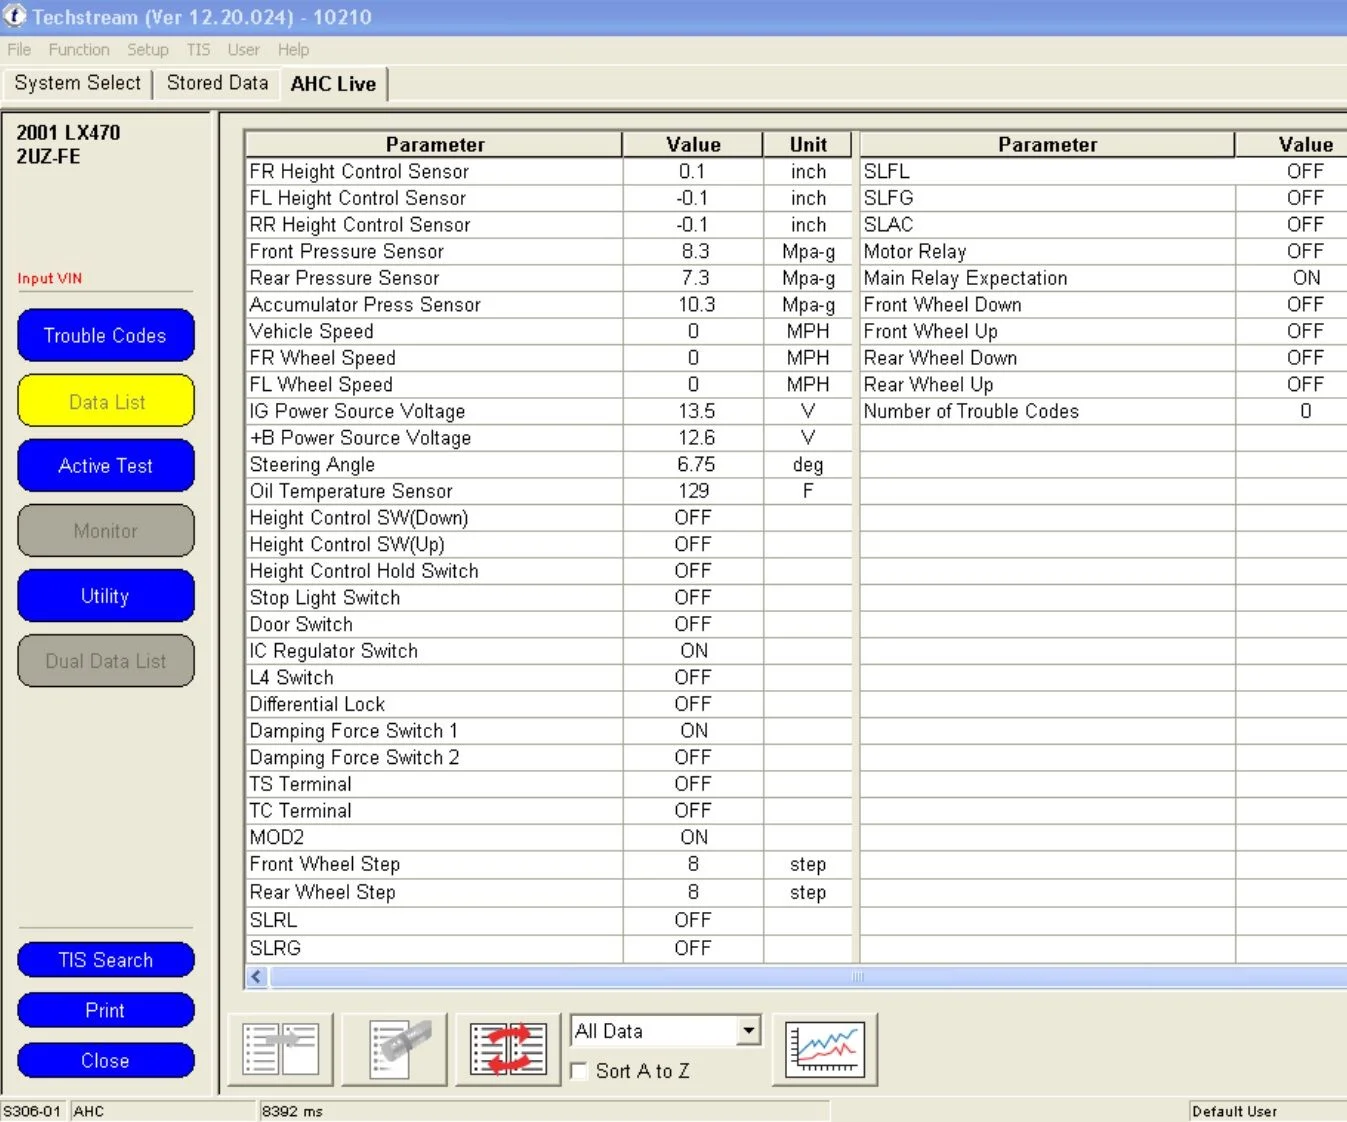Click the snapshot record icon with flashlight
The width and height of the screenshot is (1347, 1122).
395,1049
